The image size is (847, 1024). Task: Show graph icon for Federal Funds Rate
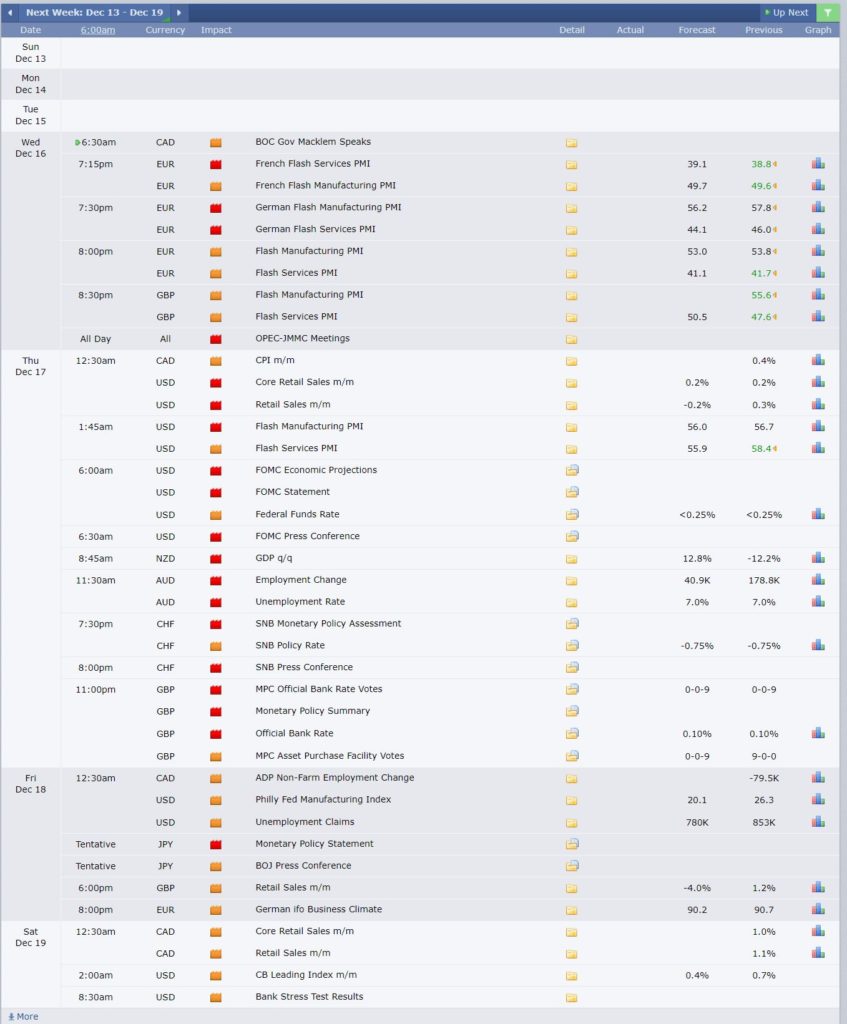[x=818, y=514]
